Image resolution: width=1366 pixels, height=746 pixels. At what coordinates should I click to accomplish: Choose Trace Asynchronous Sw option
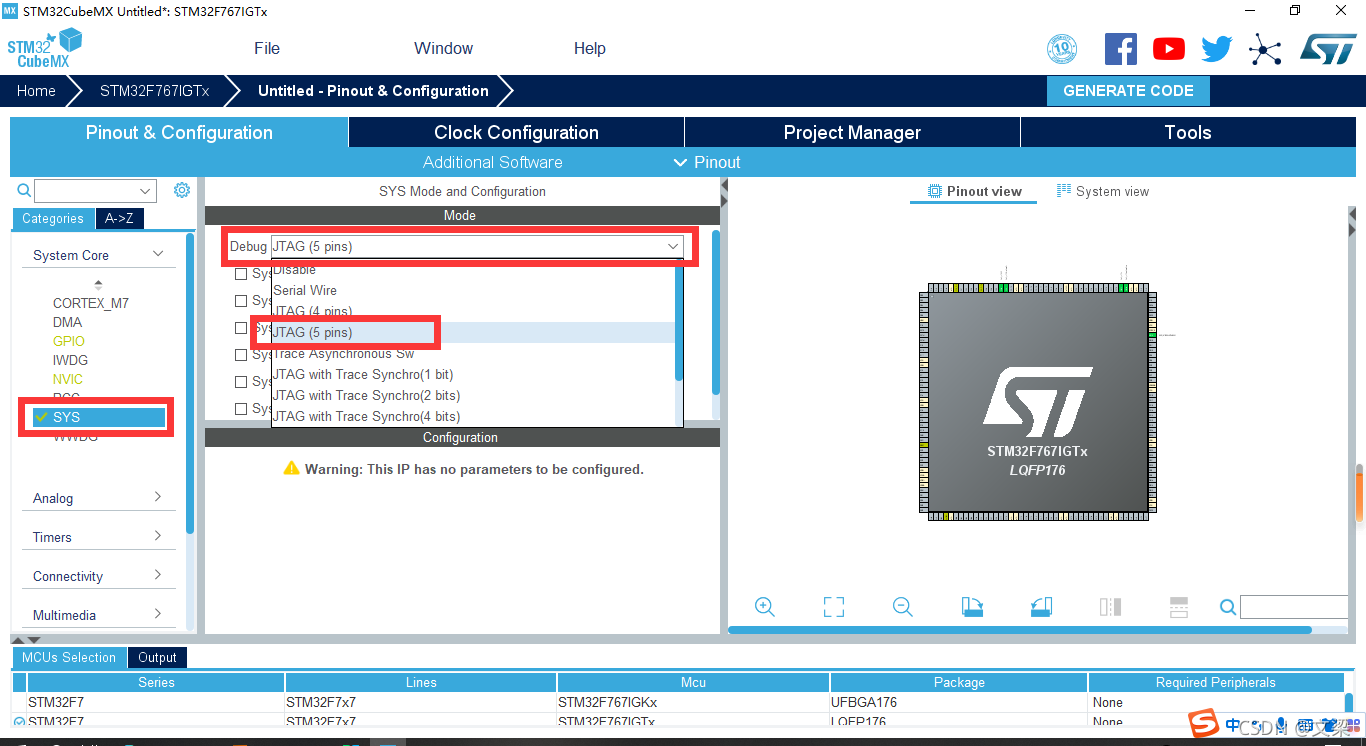(474, 353)
